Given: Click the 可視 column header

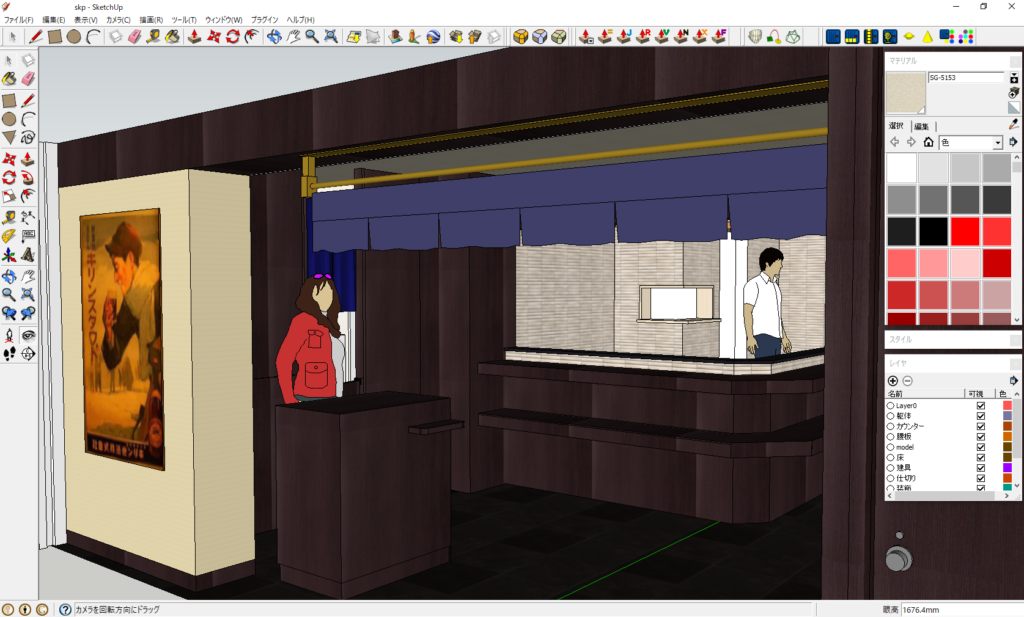Looking at the screenshot, I should point(976,394).
